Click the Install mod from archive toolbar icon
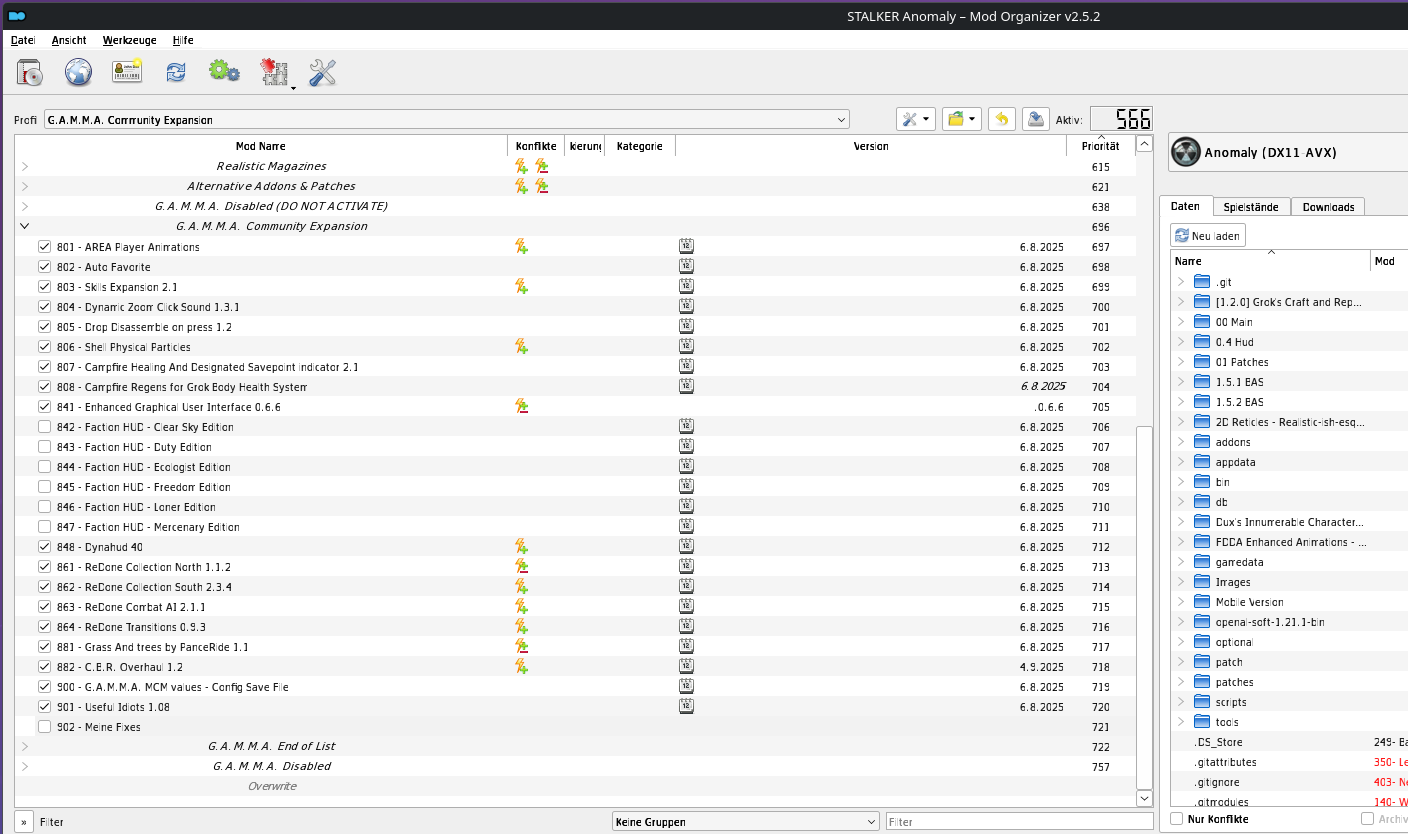1408x834 pixels. (31, 72)
